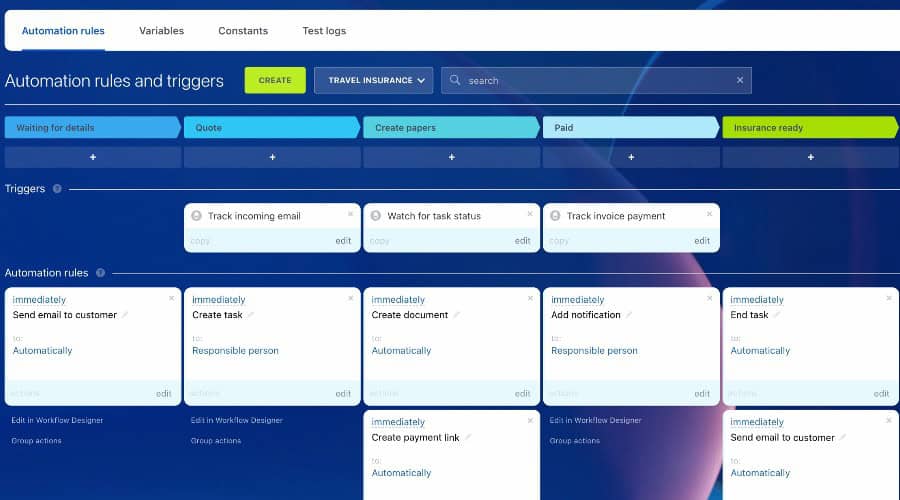Image resolution: width=900 pixels, height=500 pixels.
Task: Add rule under Quote with plus button
Action: [x=272, y=157]
